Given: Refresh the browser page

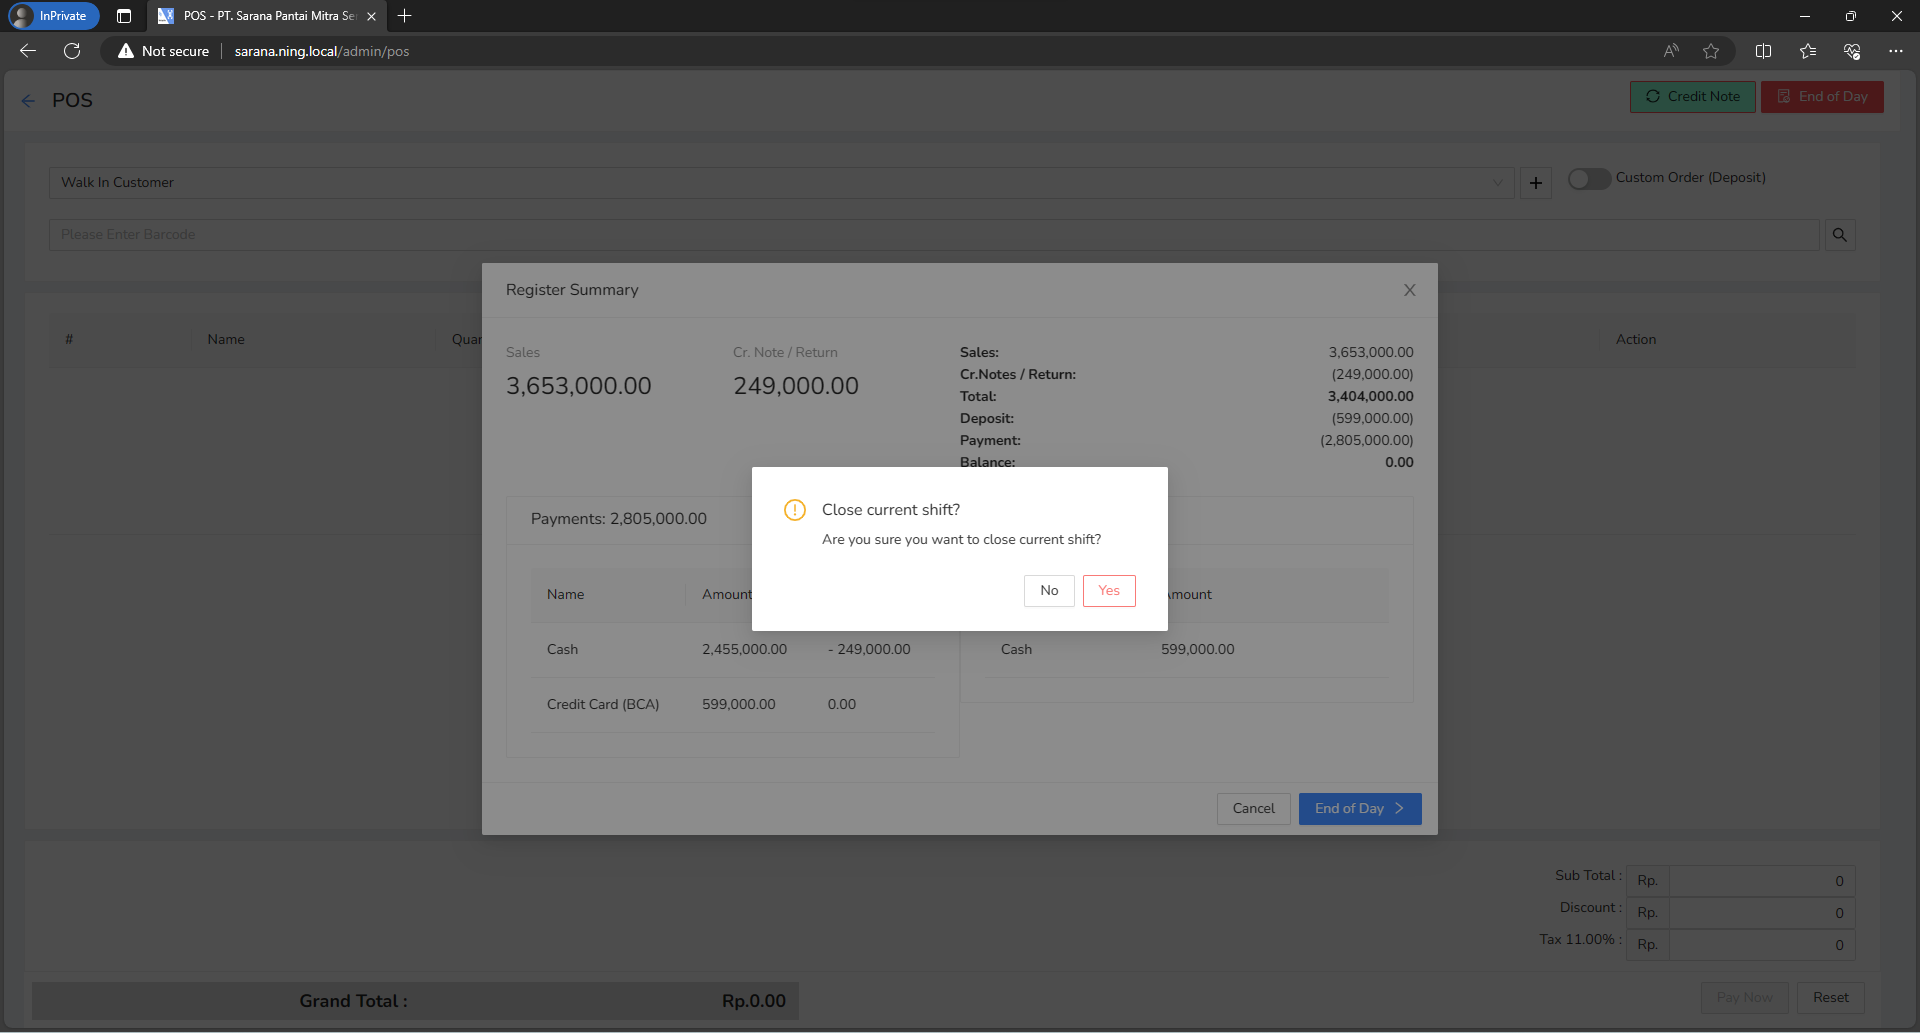Looking at the screenshot, I should [x=72, y=51].
